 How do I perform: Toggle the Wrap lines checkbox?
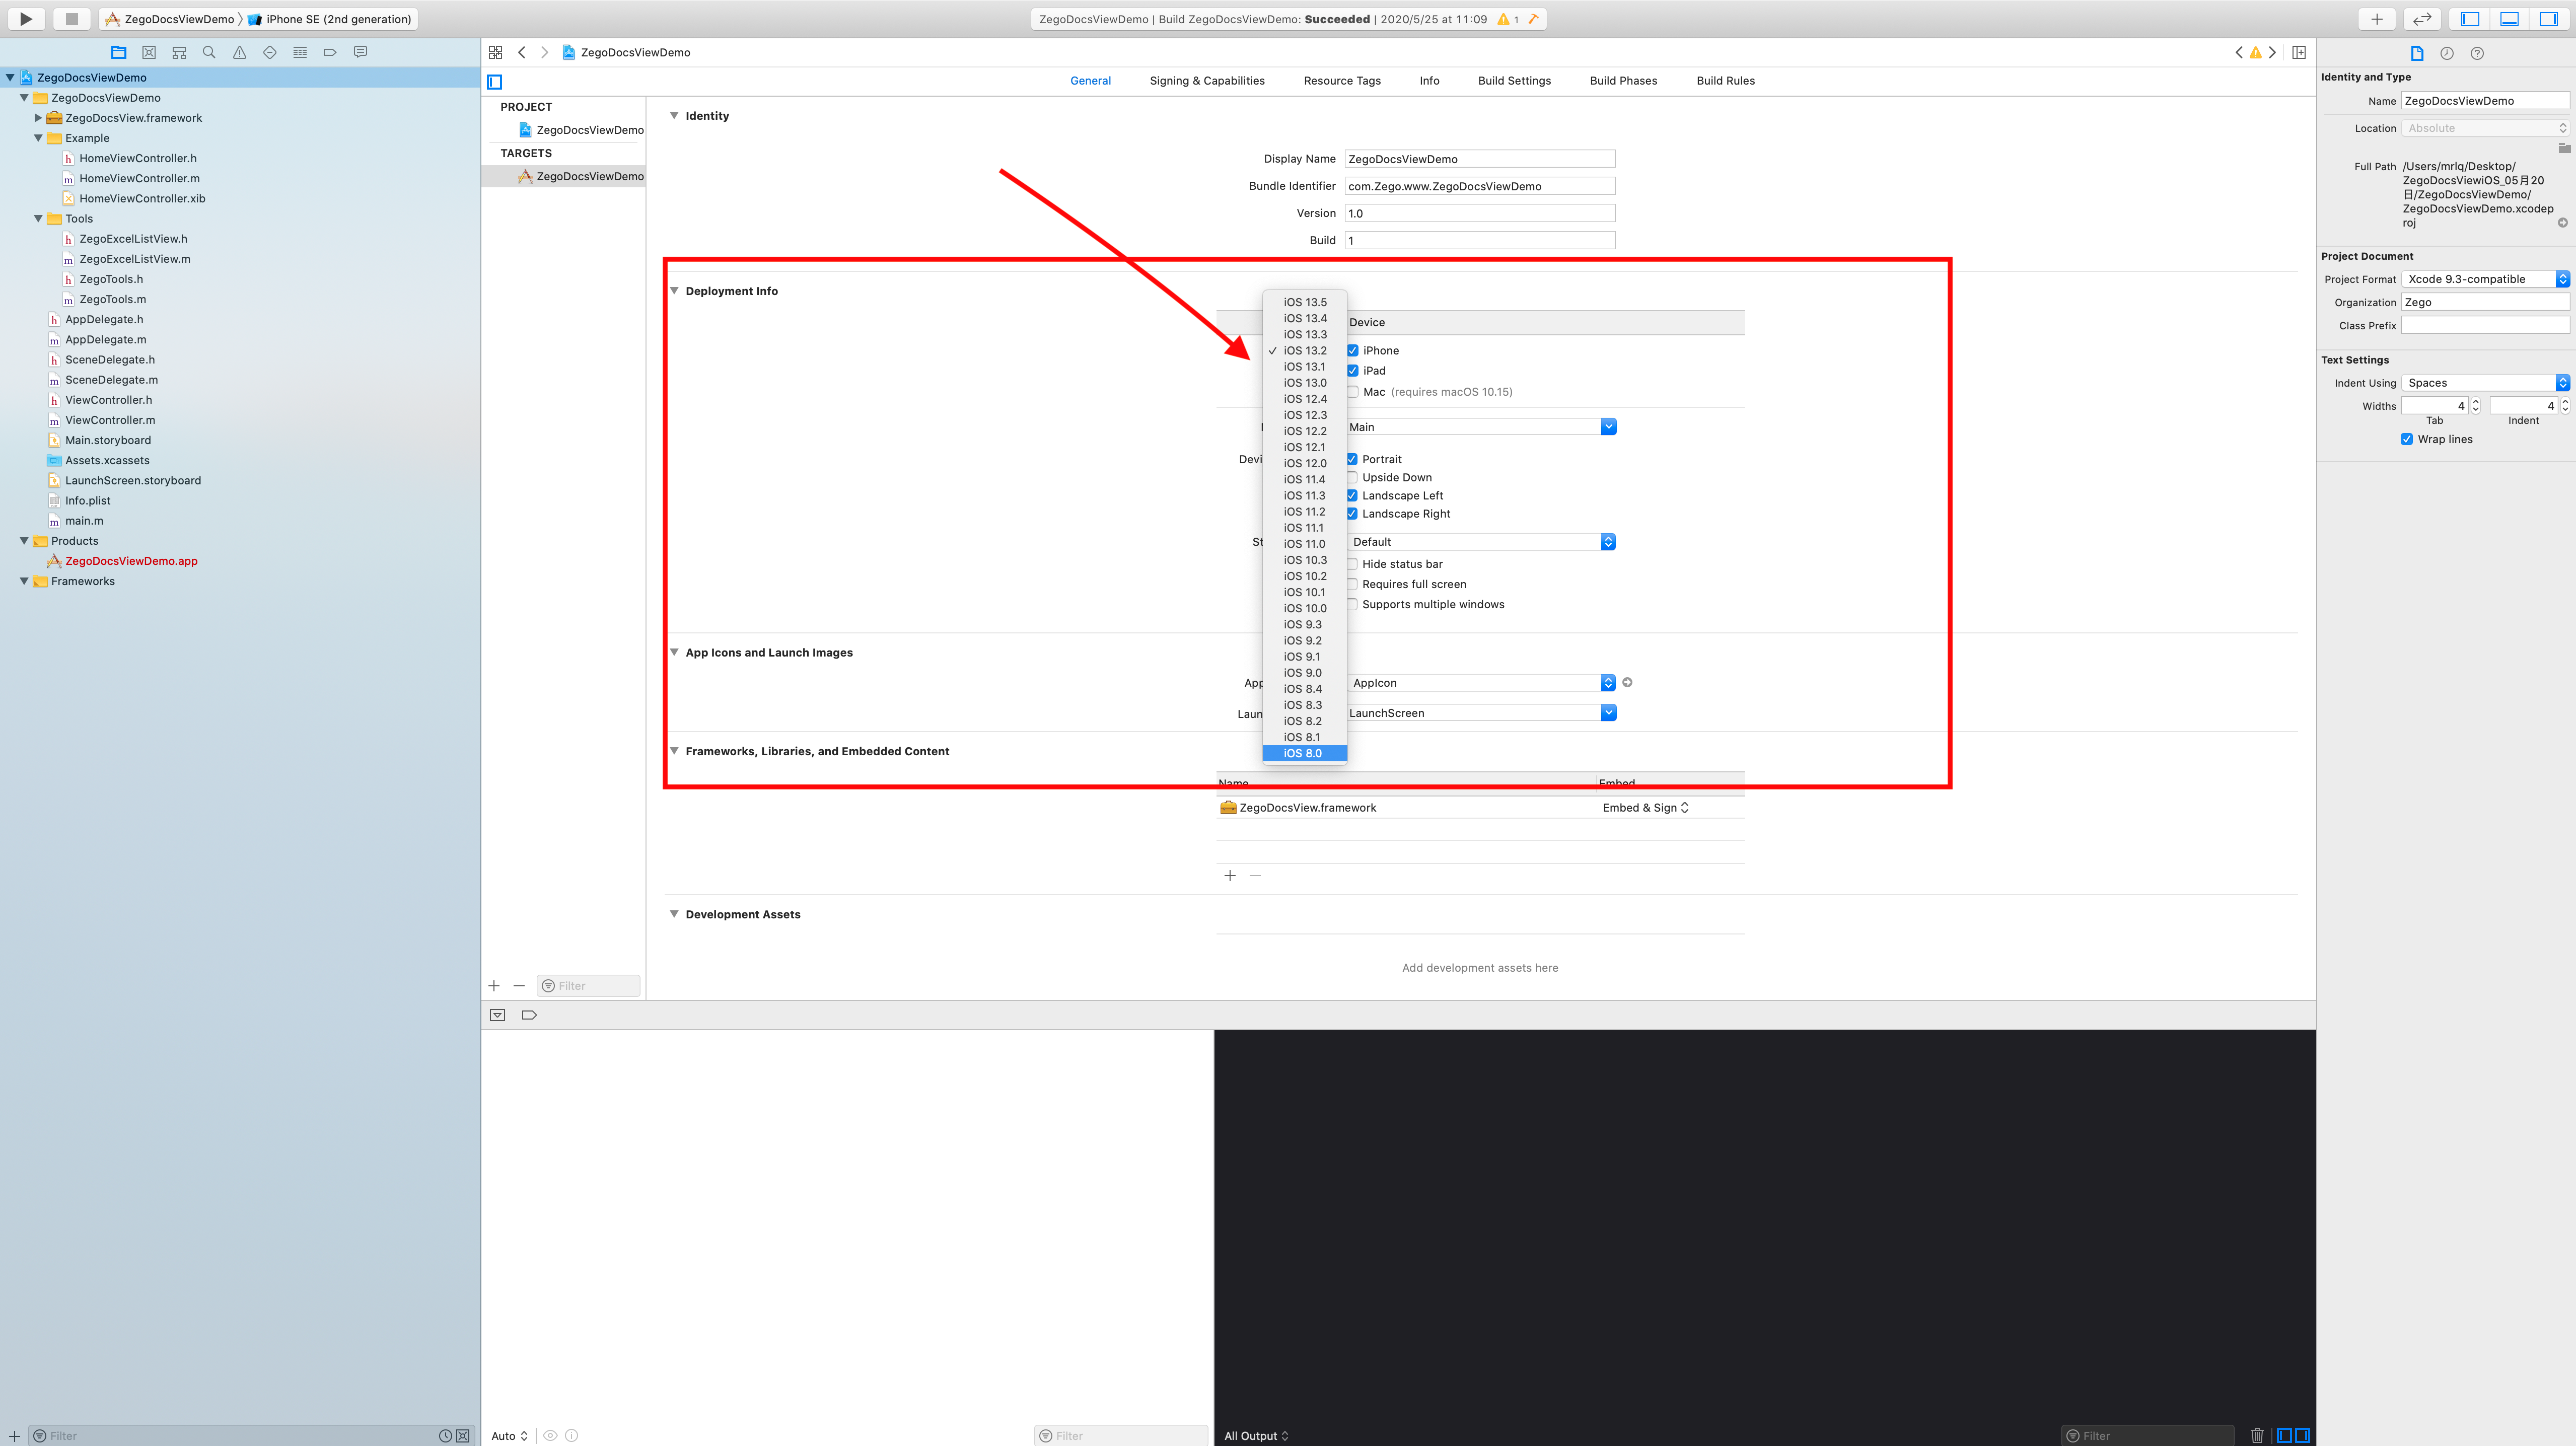pyautogui.click(x=2407, y=439)
